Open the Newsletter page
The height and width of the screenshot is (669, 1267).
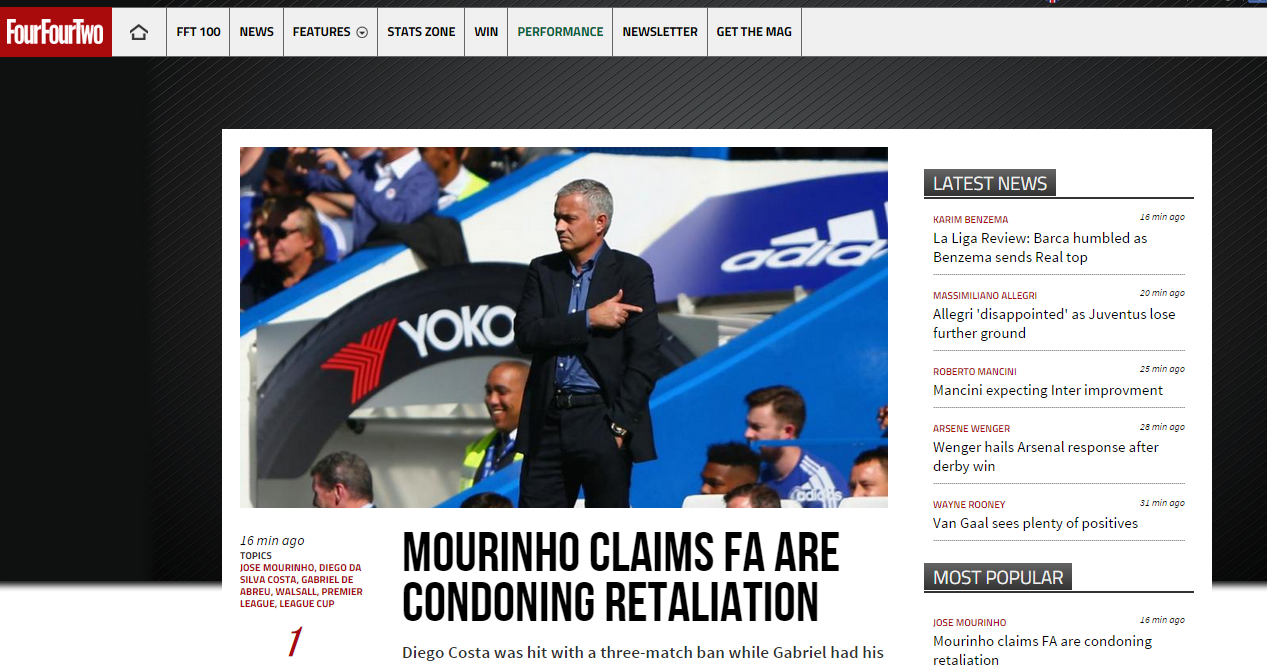point(660,32)
